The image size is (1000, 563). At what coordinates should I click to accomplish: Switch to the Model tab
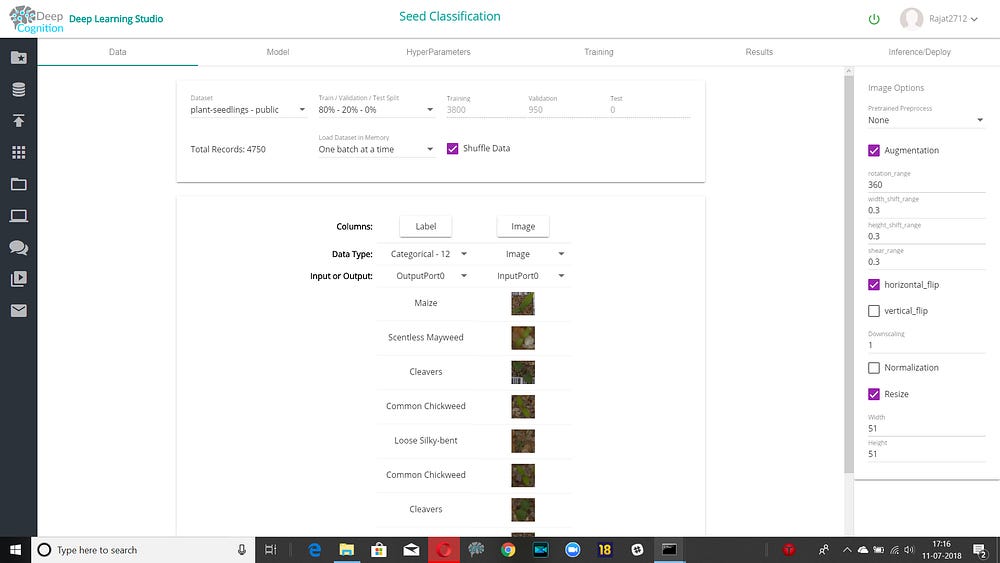pos(278,52)
